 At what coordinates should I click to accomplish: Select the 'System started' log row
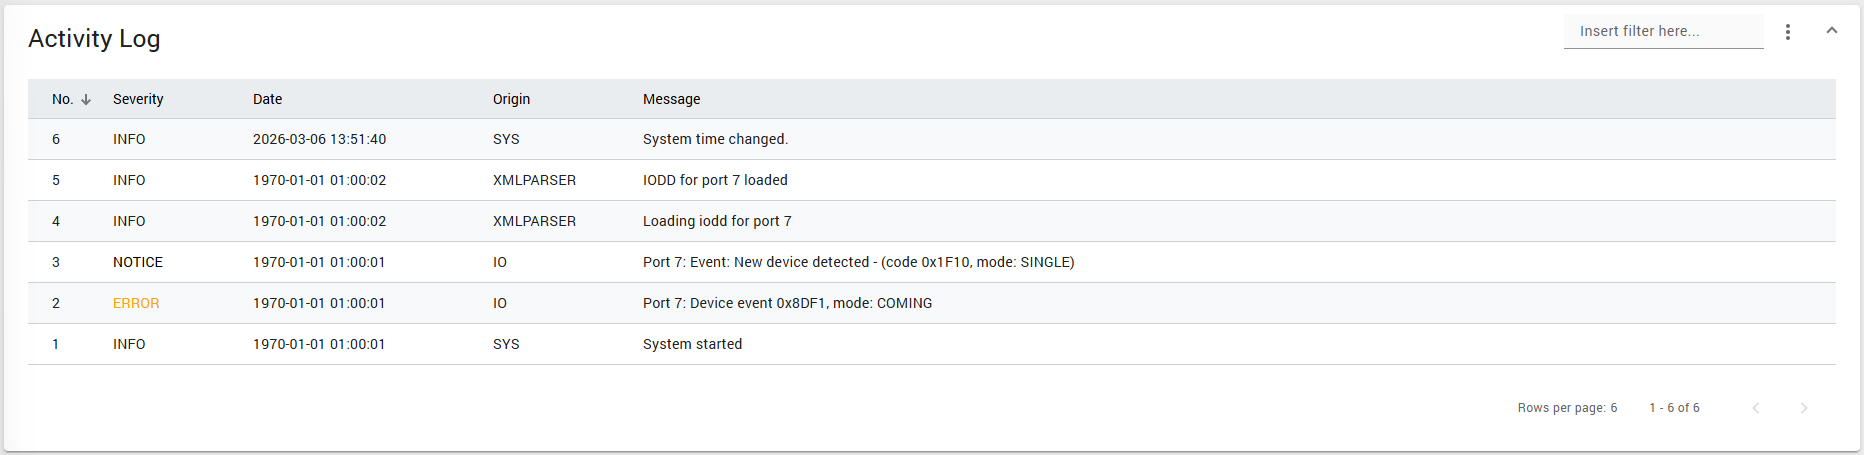pos(692,344)
